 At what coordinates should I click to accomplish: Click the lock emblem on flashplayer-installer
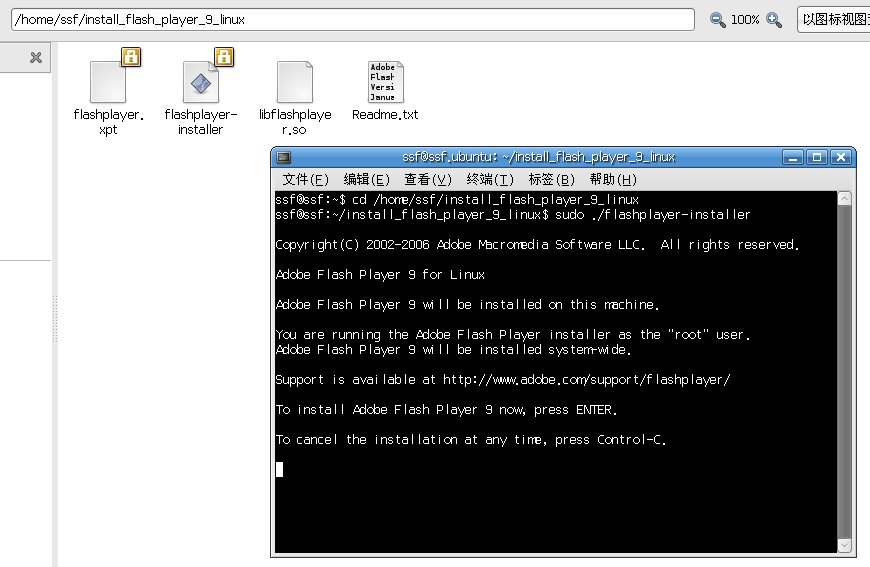[224, 57]
